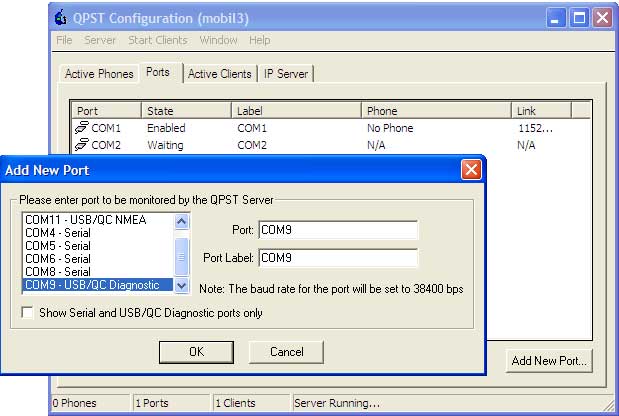Enable Show Serial and USB/QC Diagnostic ports only
The height and width of the screenshot is (416, 619).
27,313
